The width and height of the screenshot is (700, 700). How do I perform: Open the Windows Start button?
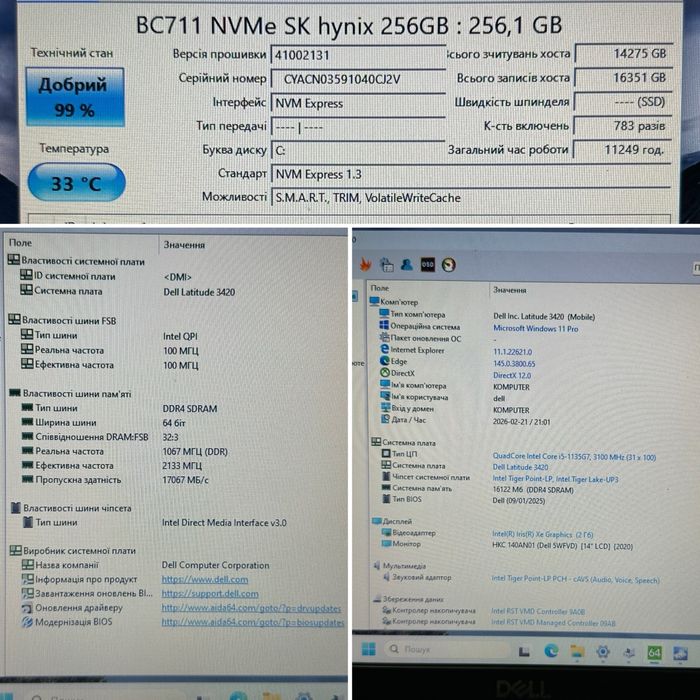point(369,649)
